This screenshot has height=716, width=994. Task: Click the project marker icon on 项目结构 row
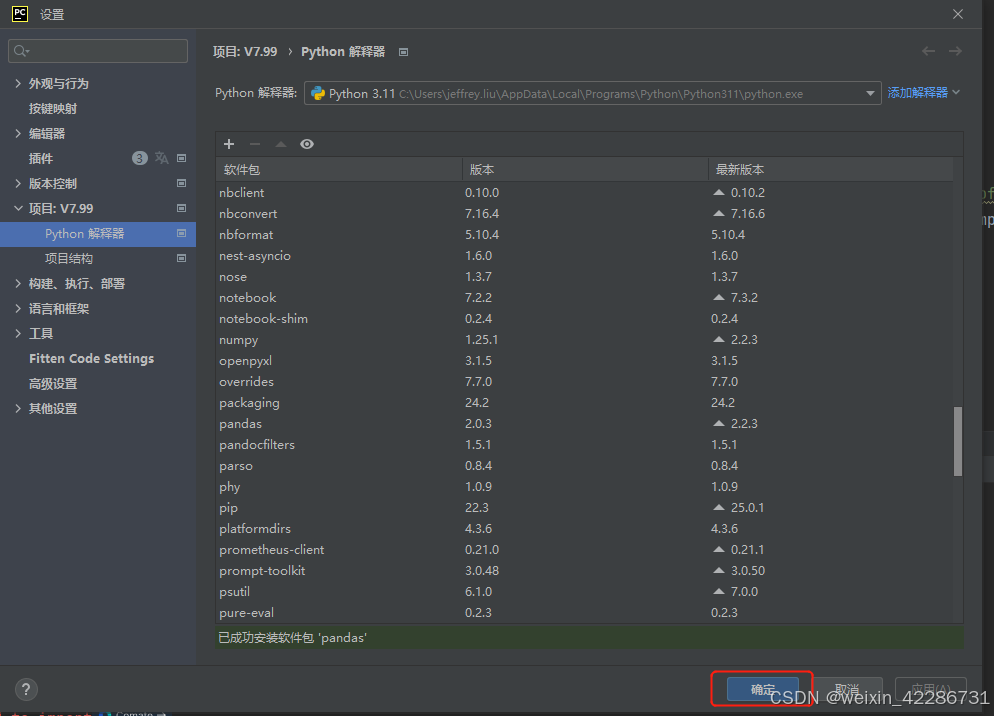pyautogui.click(x=181, y=258)
